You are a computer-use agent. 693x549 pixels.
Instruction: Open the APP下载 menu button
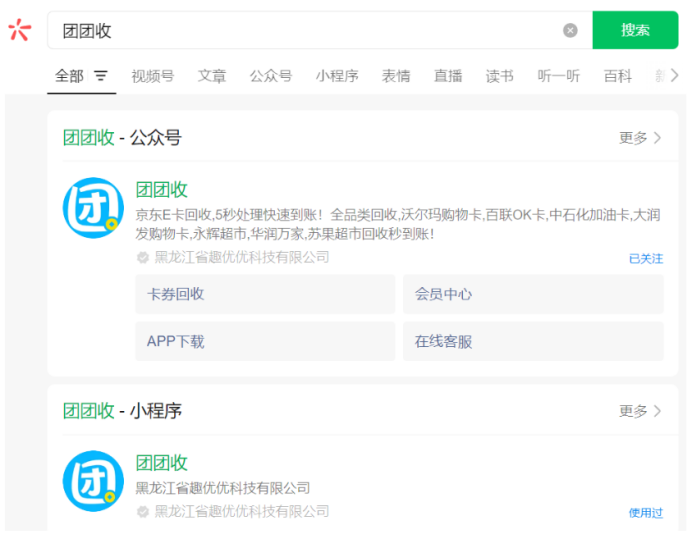coord(265,341)
